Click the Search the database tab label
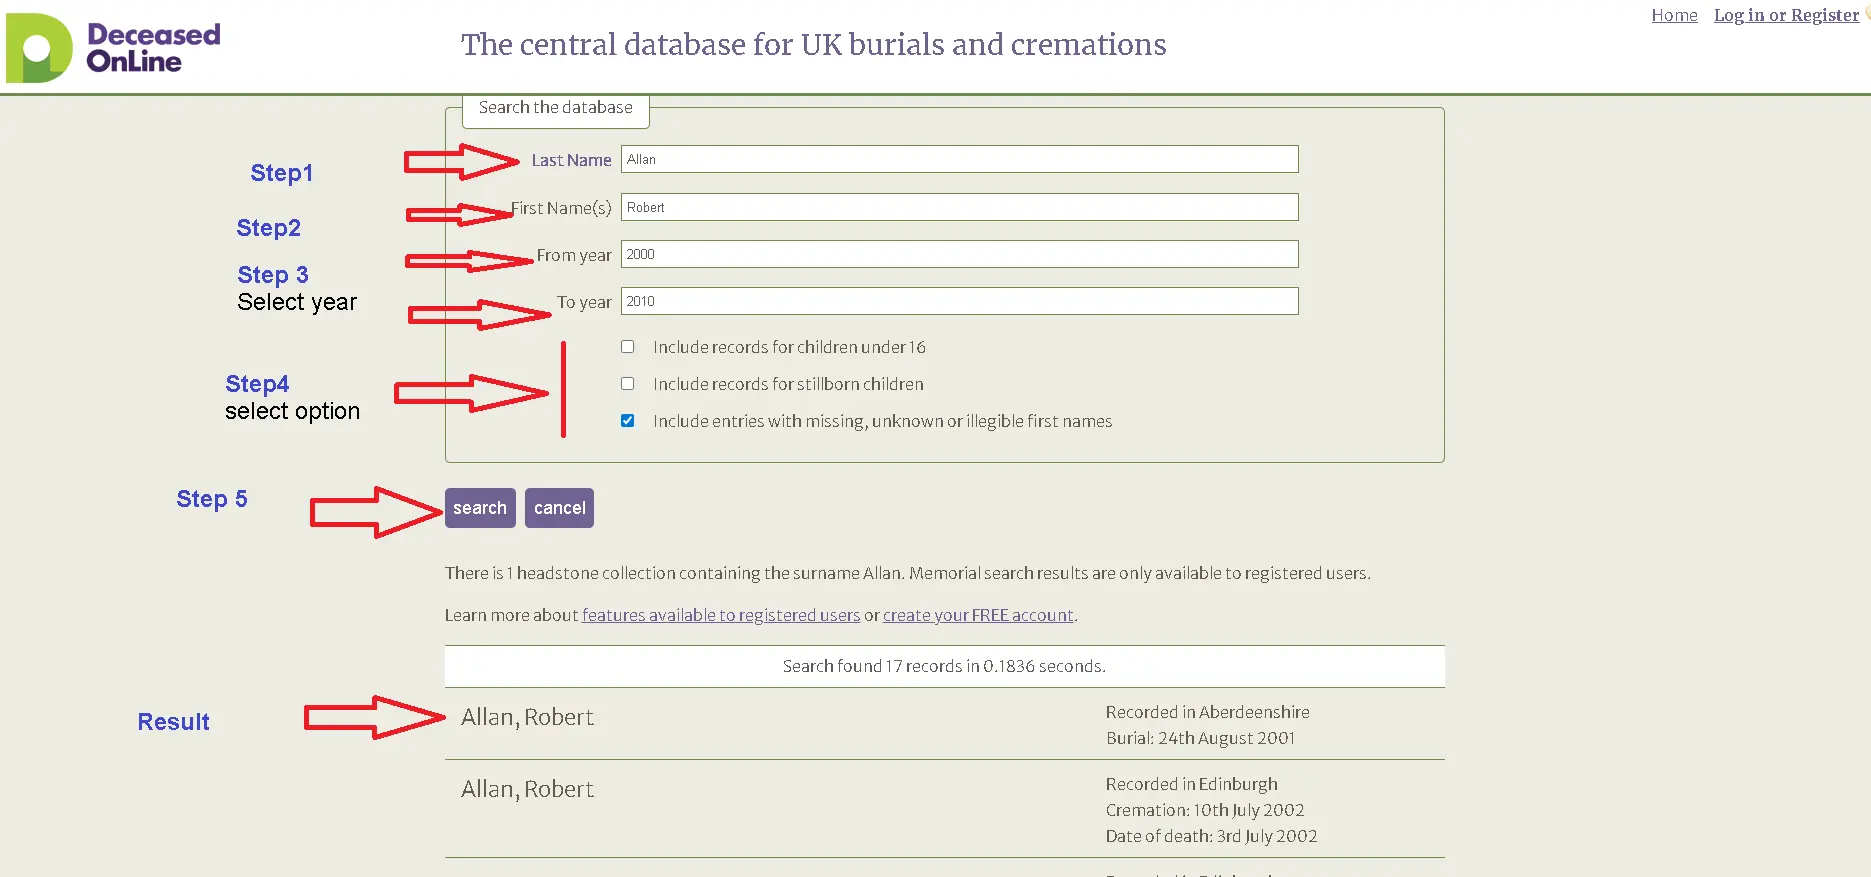 (555, 108)
